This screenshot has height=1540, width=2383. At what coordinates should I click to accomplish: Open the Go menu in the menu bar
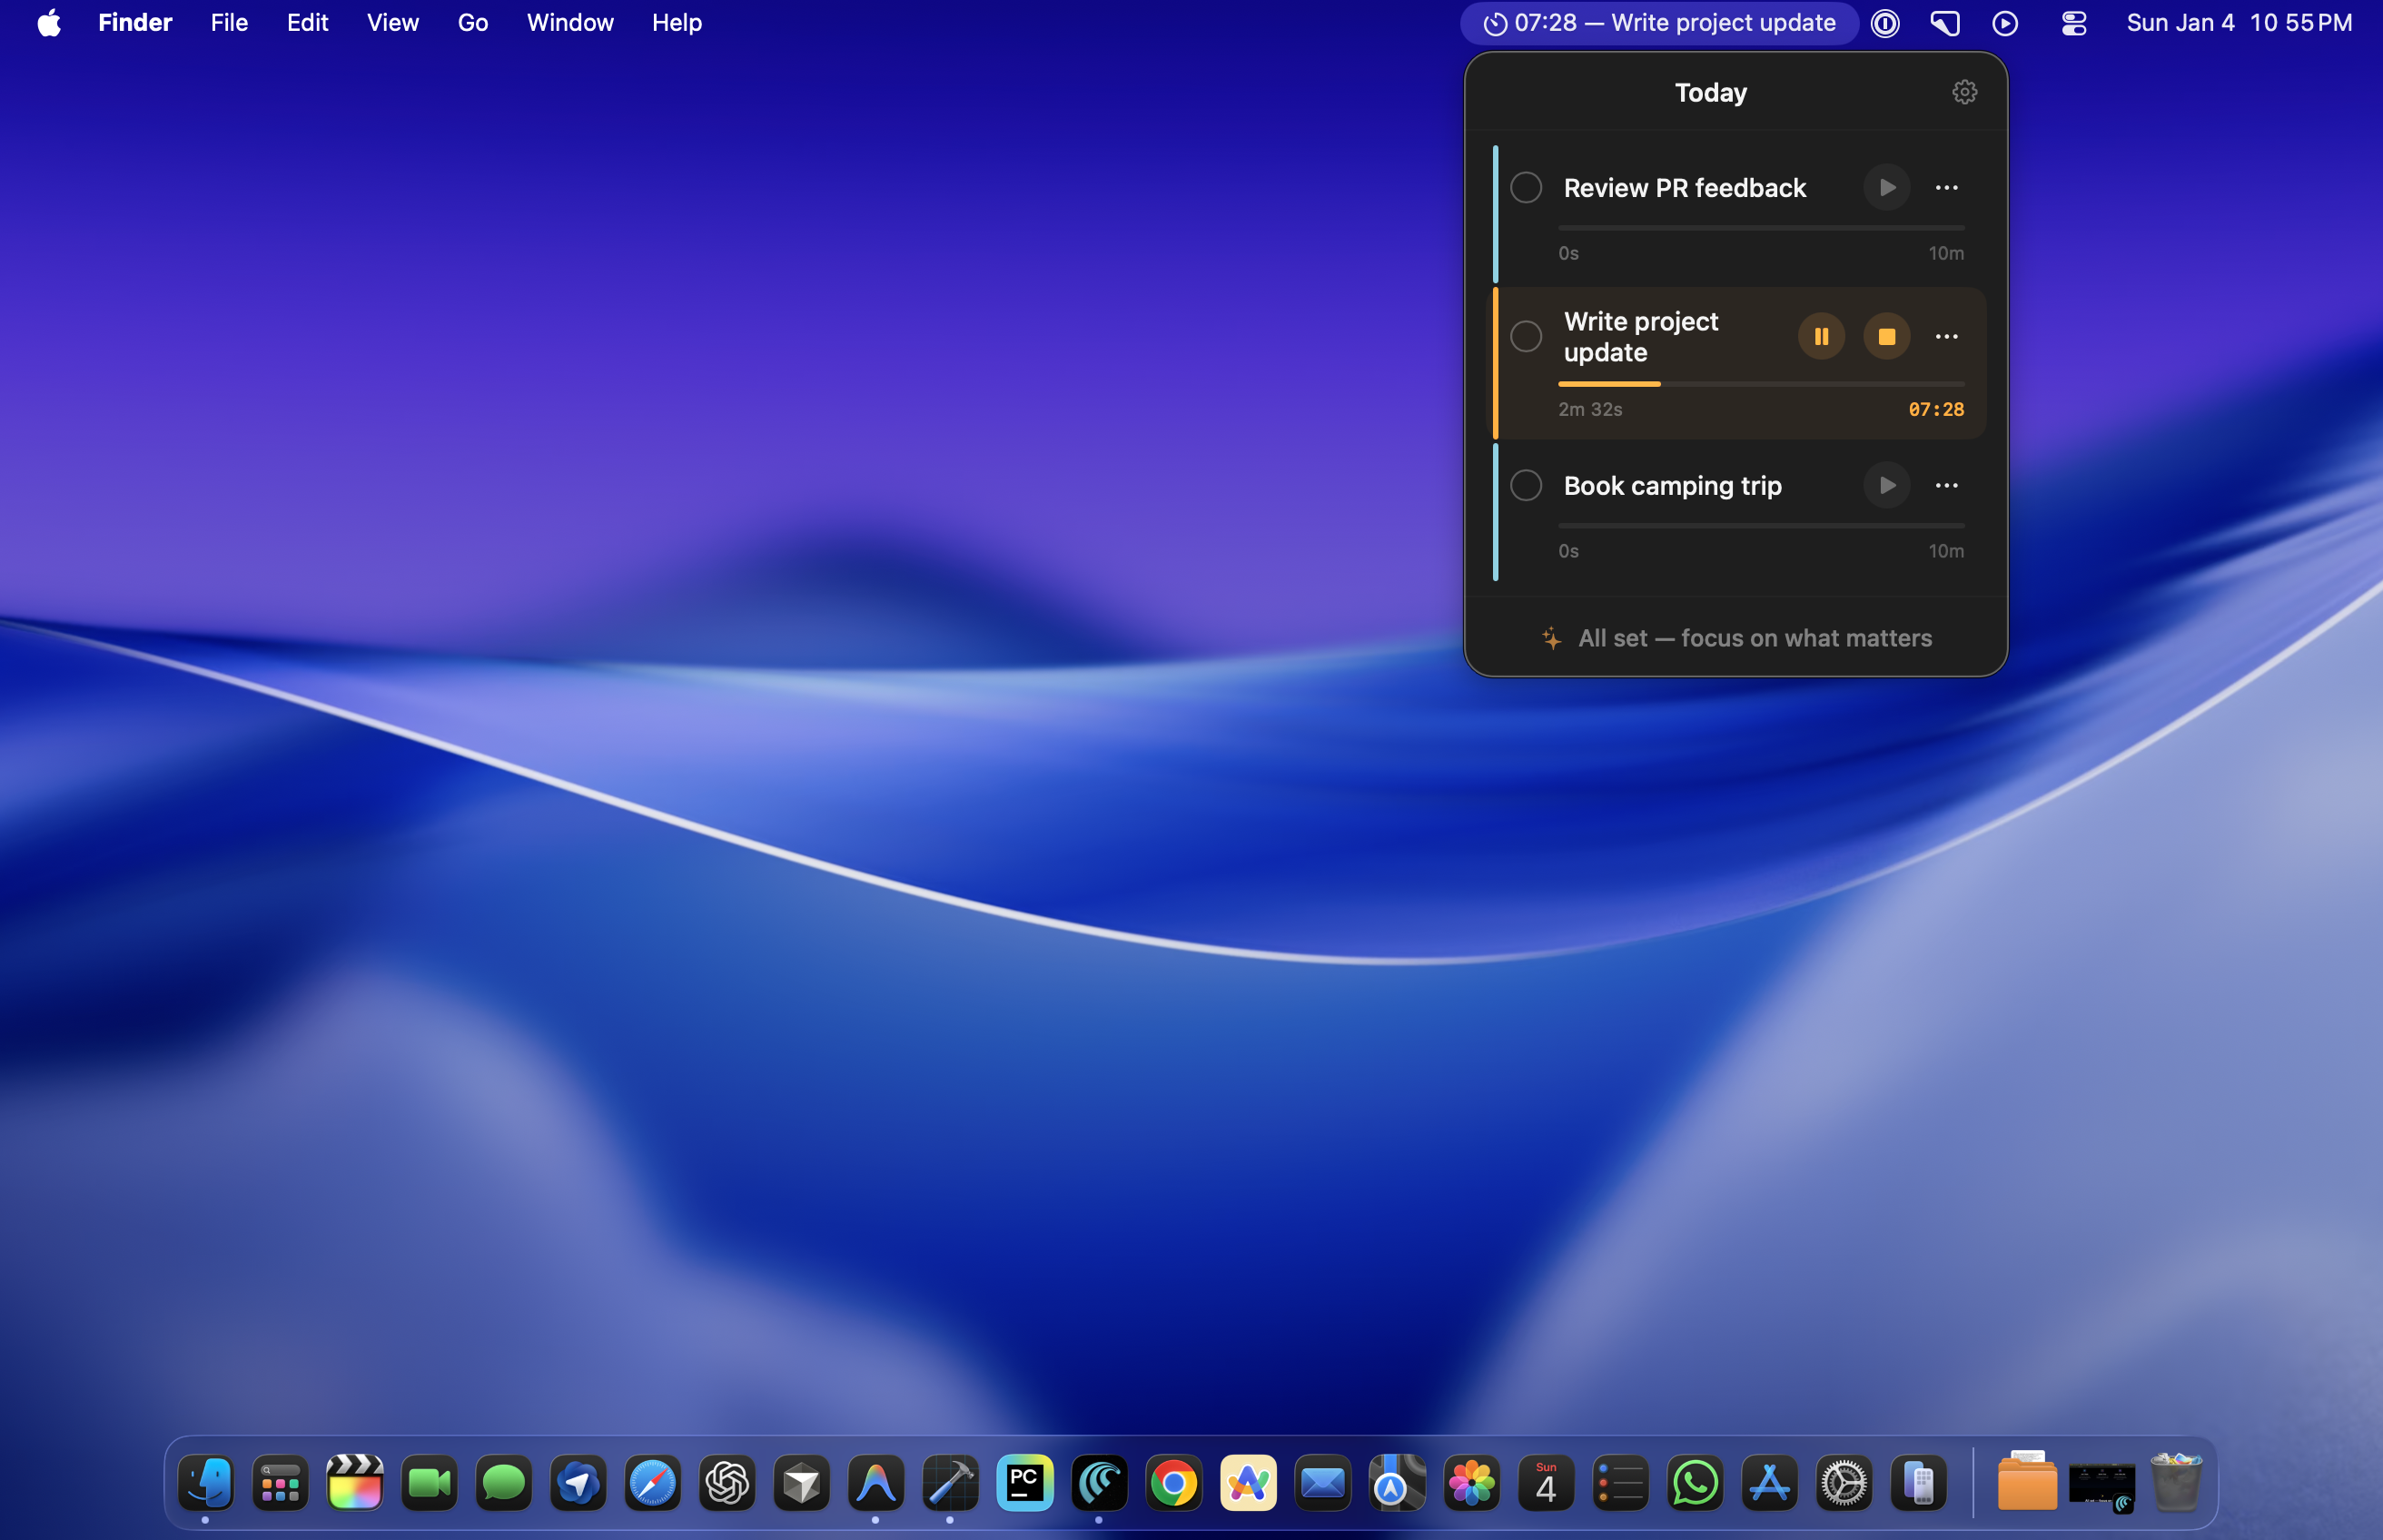pos(472,22)
